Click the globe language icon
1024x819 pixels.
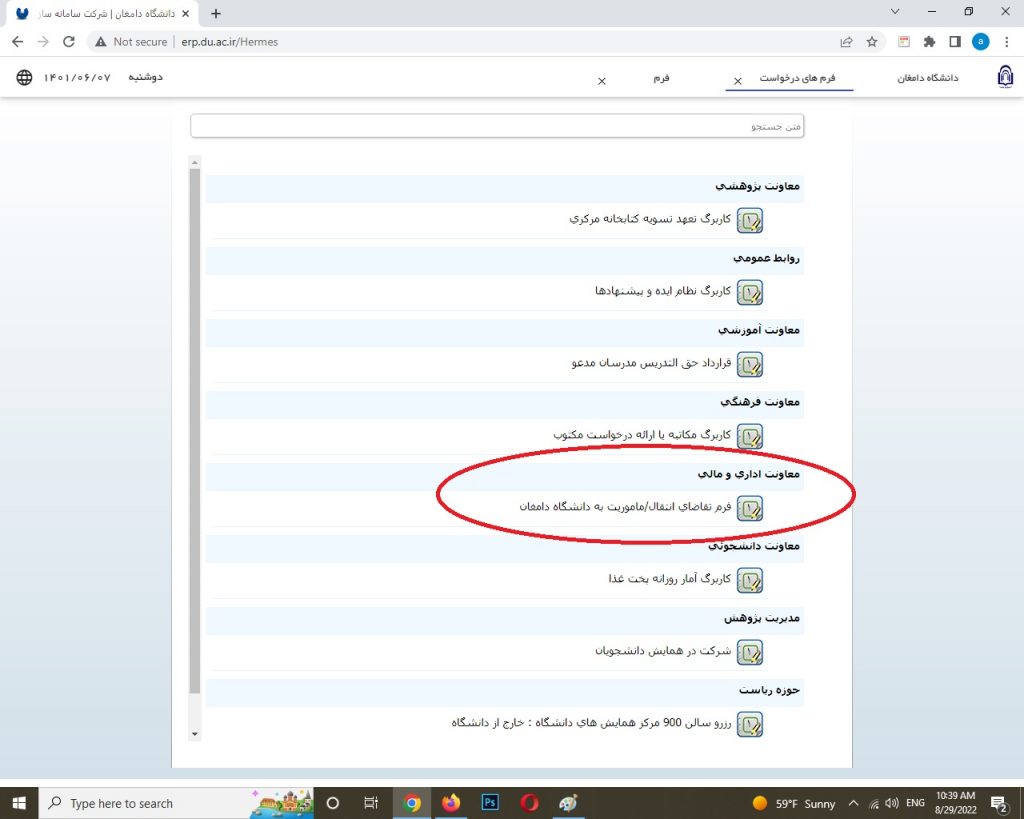pos(24,77)
